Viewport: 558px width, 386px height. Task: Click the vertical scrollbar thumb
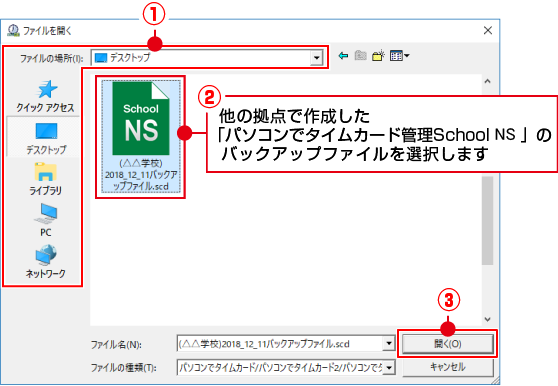tap(487, 221)
